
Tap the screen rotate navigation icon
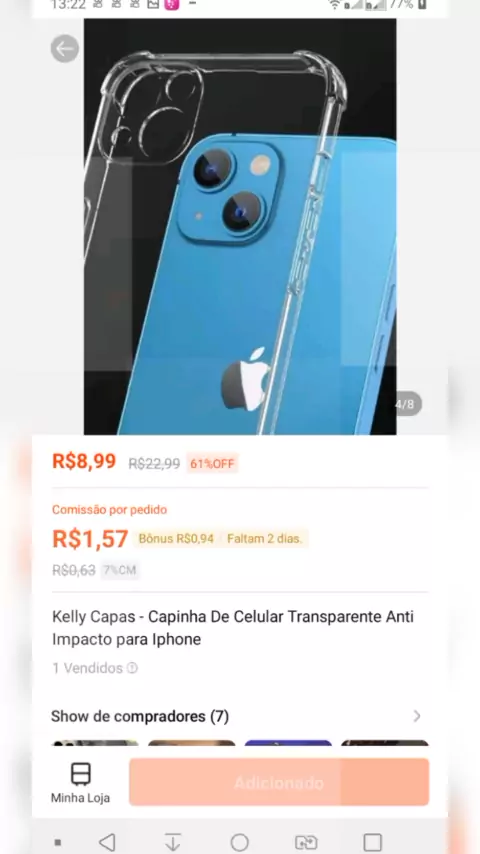point(306,842)
